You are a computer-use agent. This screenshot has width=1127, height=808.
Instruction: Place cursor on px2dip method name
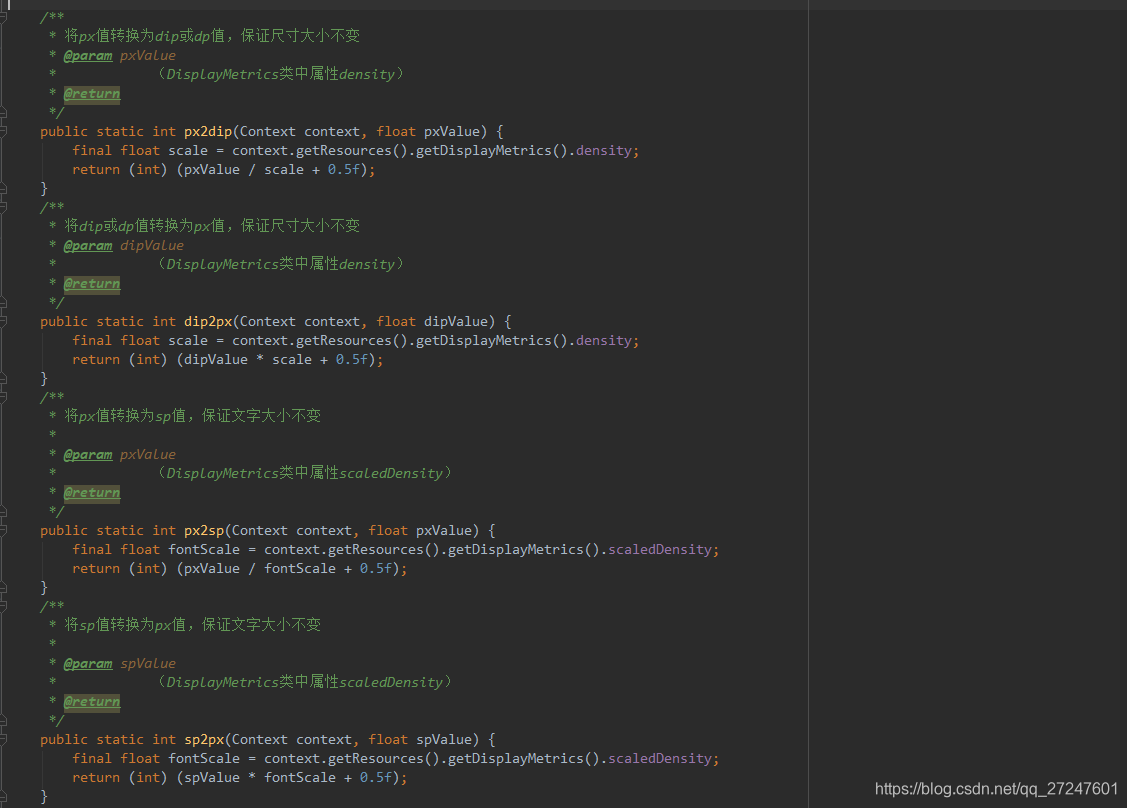click(208, 132)
